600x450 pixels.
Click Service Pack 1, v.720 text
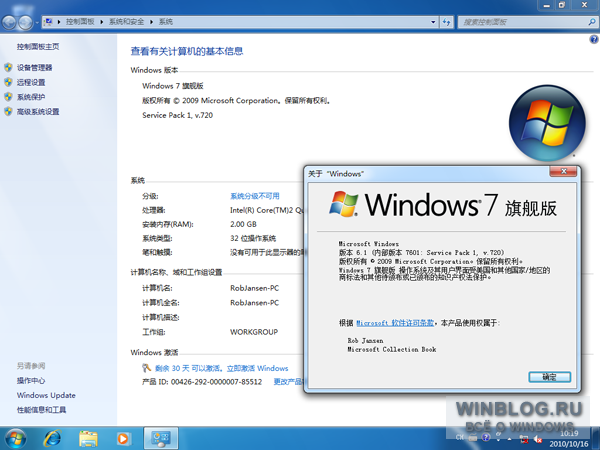click(x=178, y=115)
